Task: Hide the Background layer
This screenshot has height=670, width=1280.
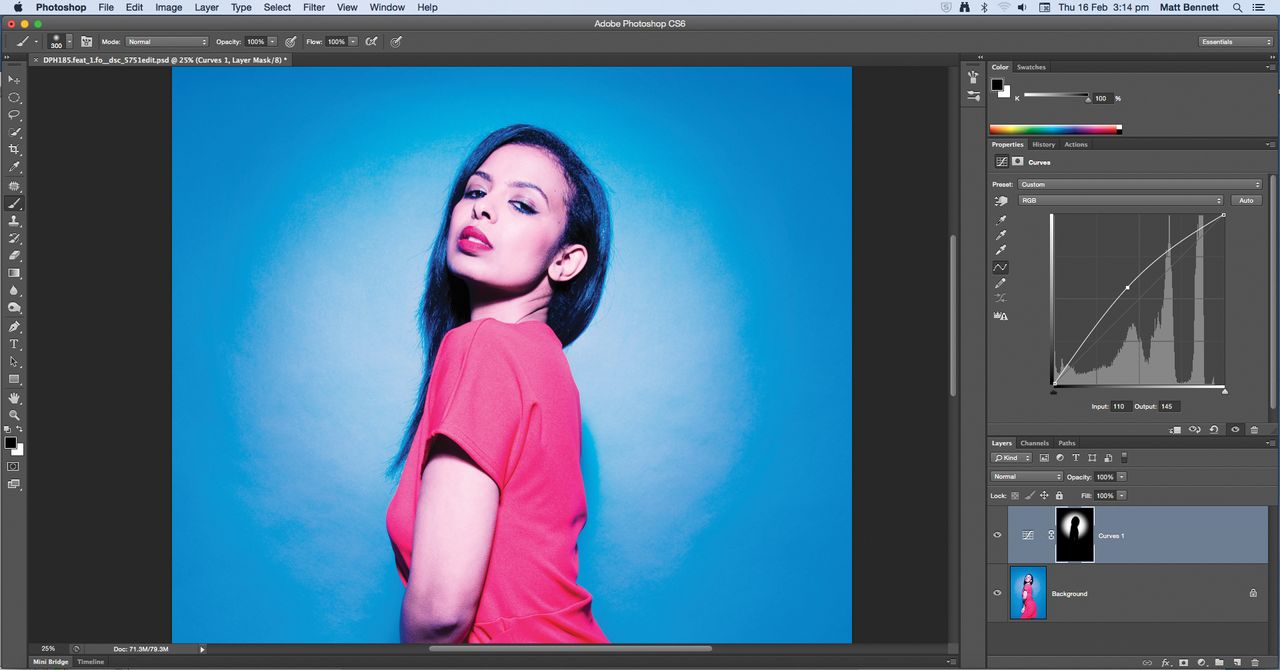Action: (997, 593)
